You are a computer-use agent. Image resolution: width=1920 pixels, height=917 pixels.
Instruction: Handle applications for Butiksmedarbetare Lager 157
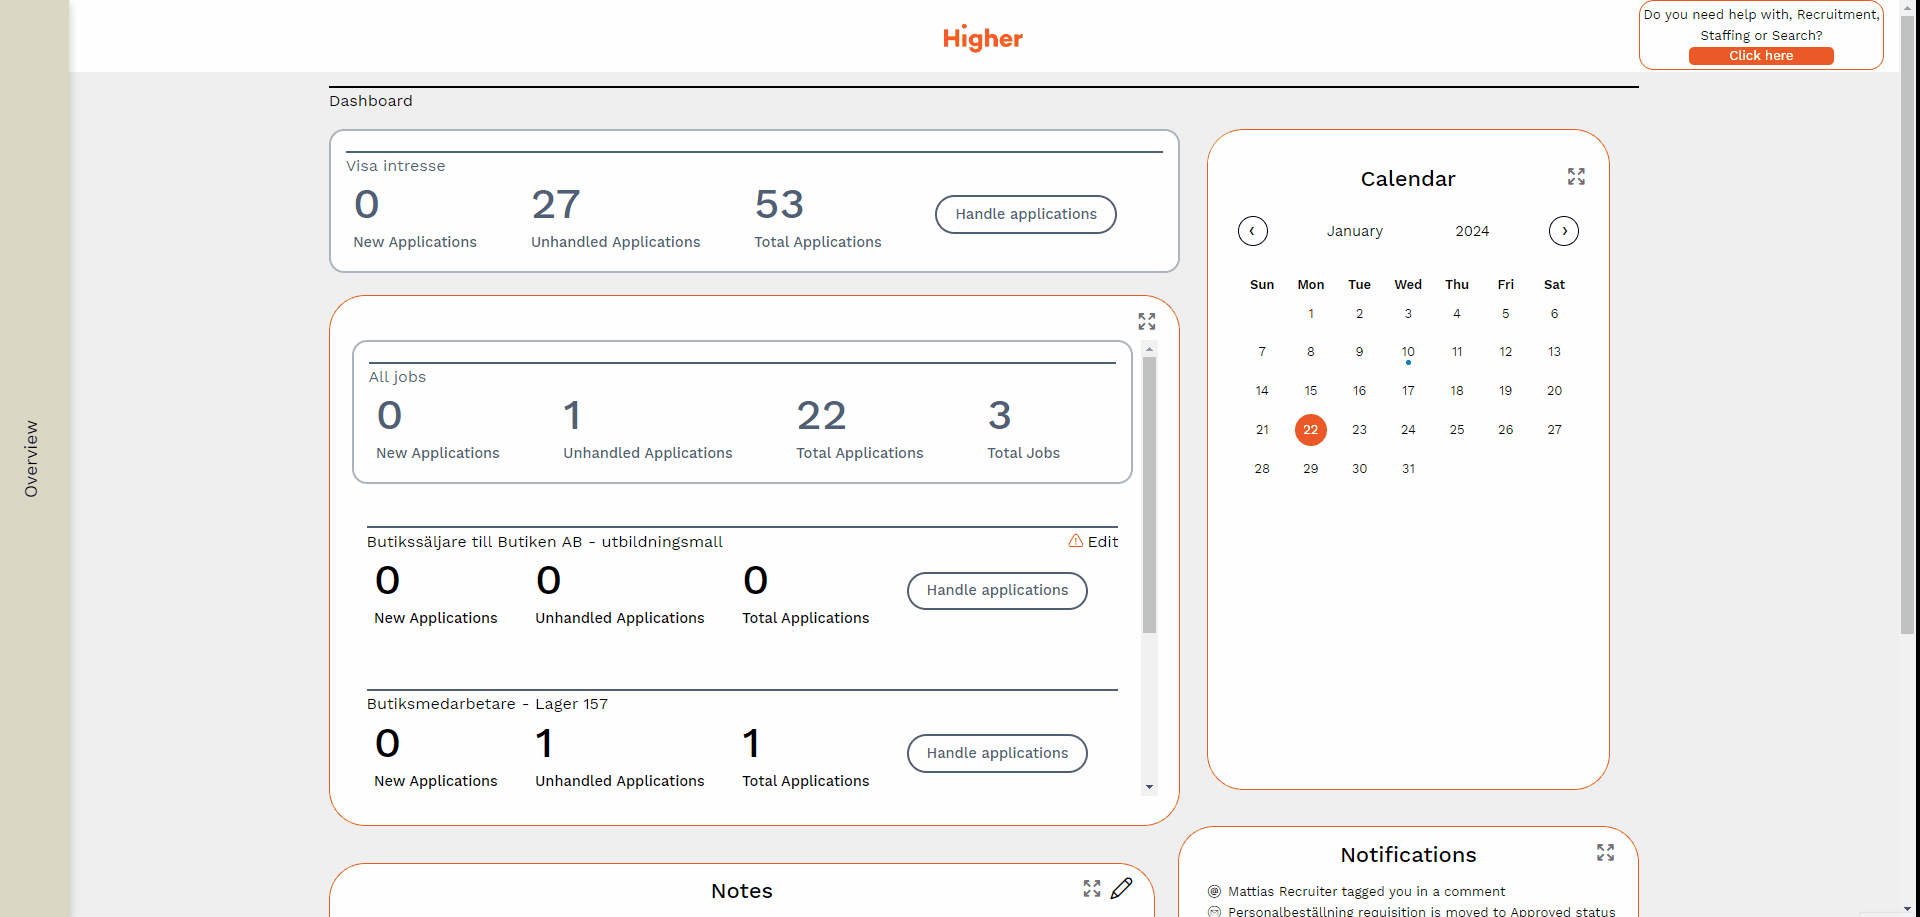click(996, 753)
